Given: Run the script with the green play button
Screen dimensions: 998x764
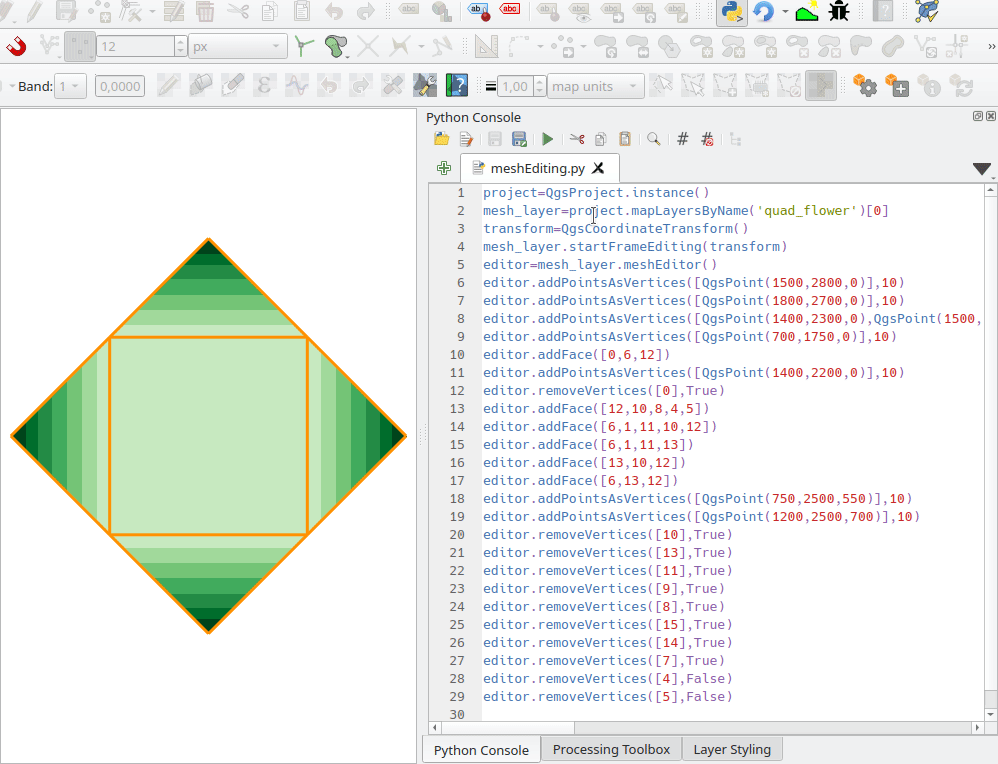Looking at the screenshot, I should (x=547, y=140).
